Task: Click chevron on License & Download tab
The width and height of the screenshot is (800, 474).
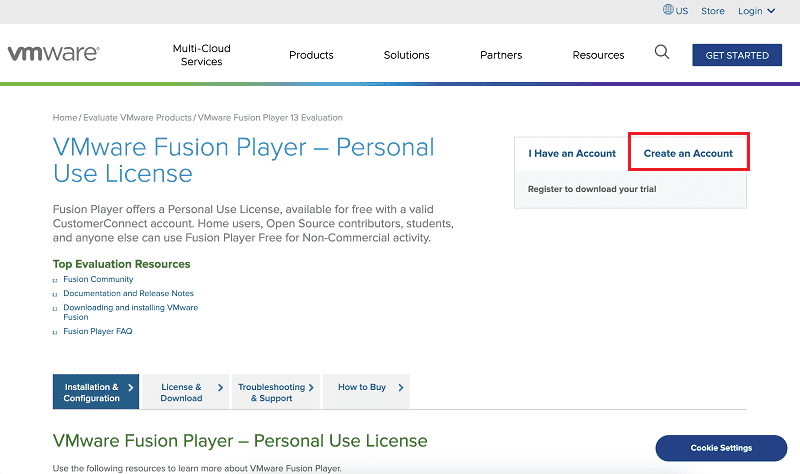Action: pyautogui.click(x=220, y=387)
